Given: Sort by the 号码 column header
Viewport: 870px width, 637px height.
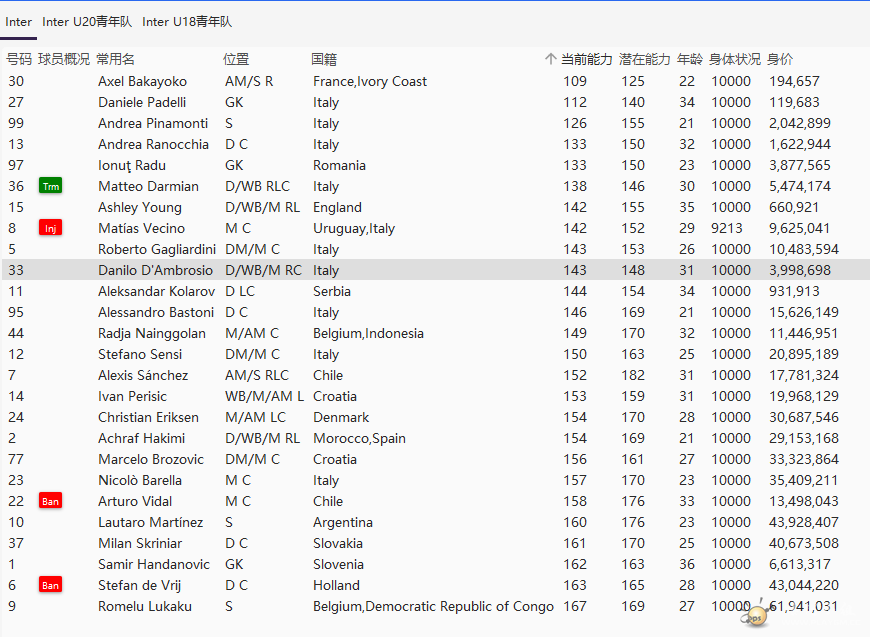Looking at the screenshot, I should [x=19, y=59].
